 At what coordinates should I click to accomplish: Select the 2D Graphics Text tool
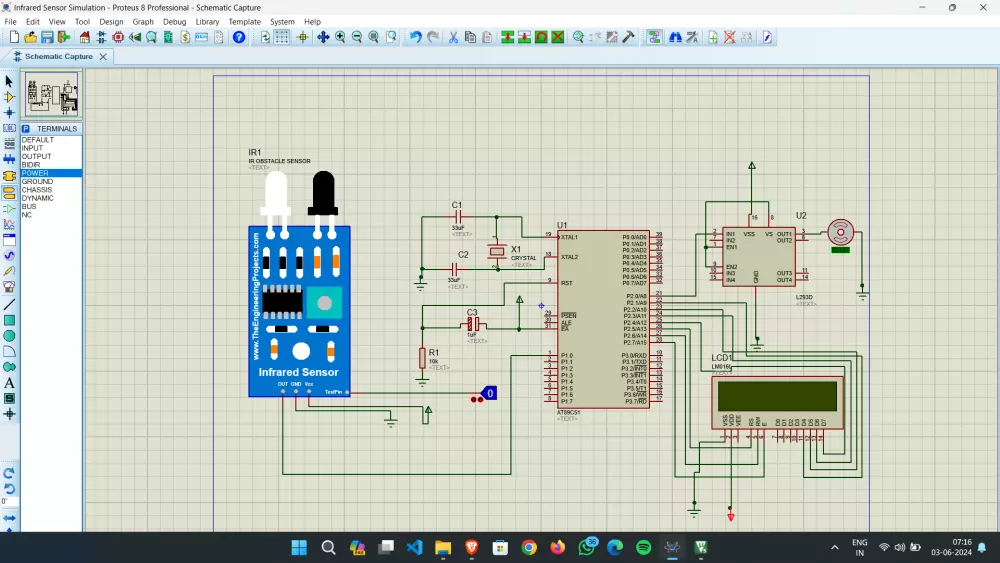(x=9, y=382)
